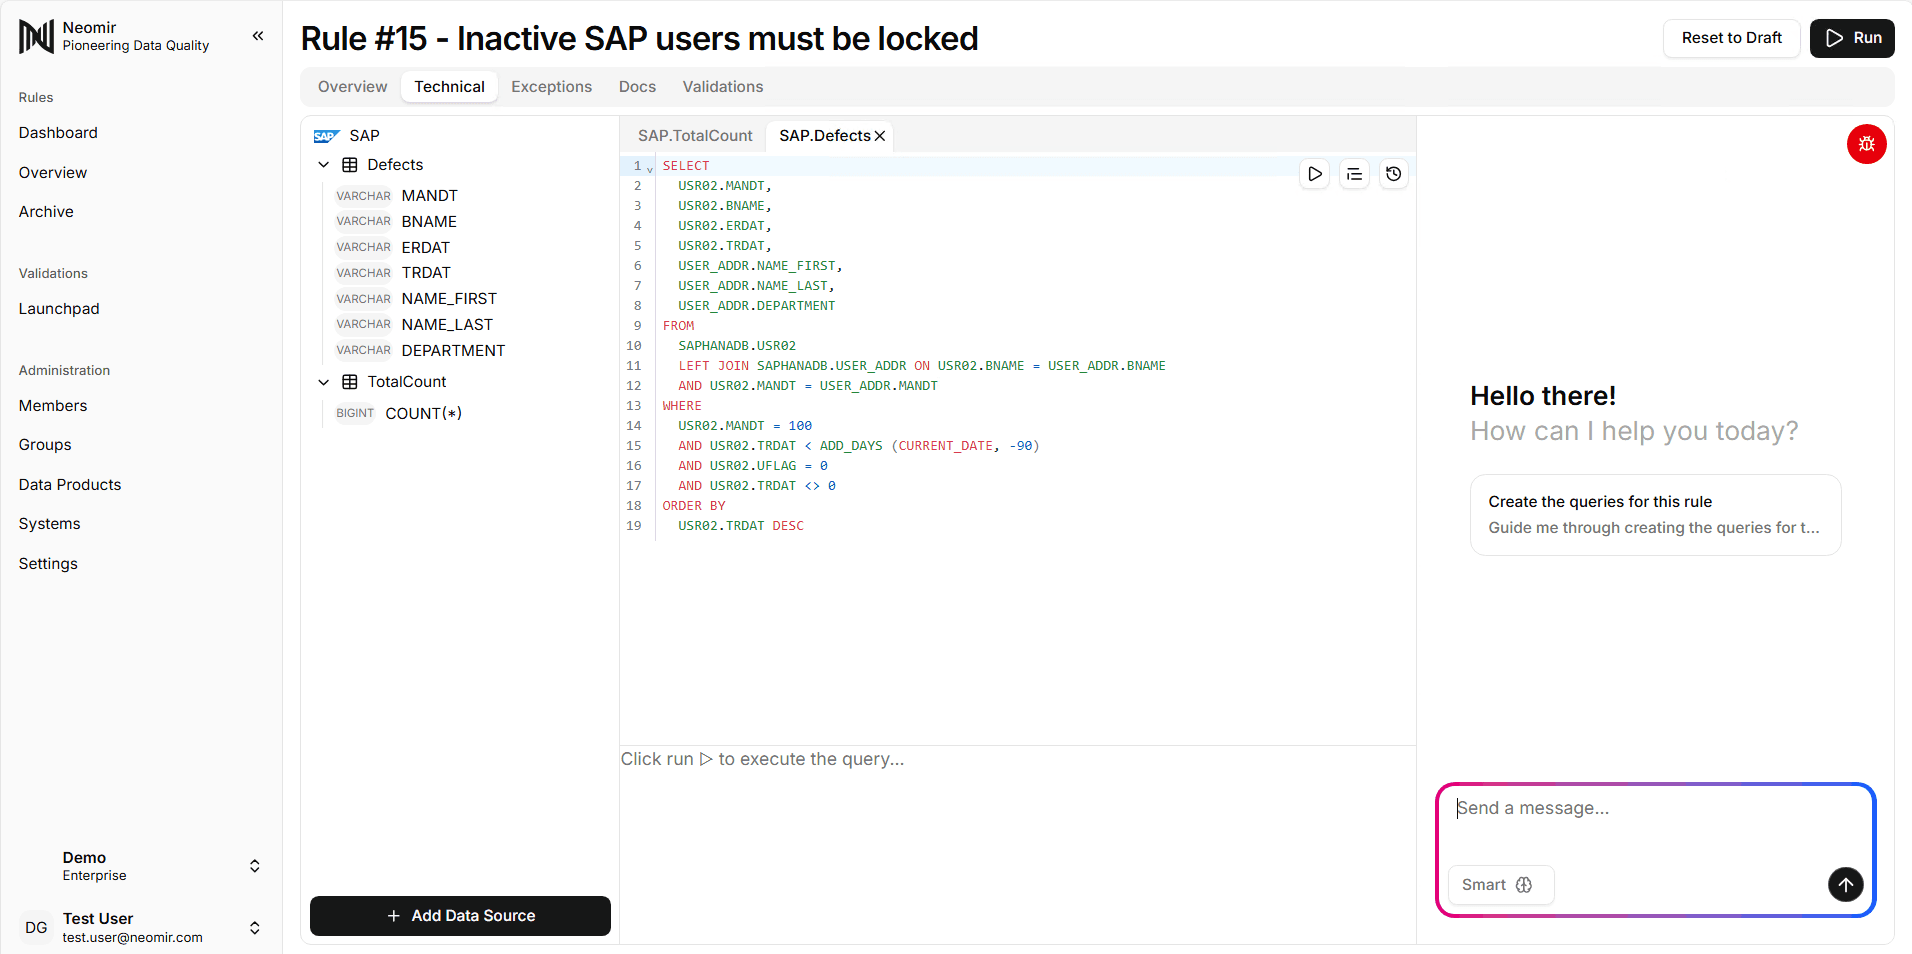Click the black Run button
This screenshot has width=1912, height=954.
pyautogui.click(x=1851, y=38)
